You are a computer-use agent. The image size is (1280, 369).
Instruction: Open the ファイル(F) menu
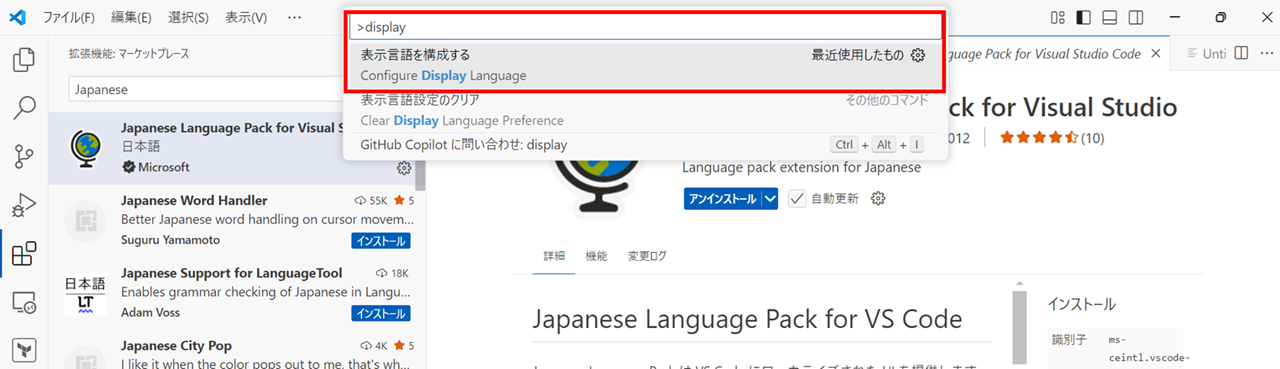coord(69,18)
